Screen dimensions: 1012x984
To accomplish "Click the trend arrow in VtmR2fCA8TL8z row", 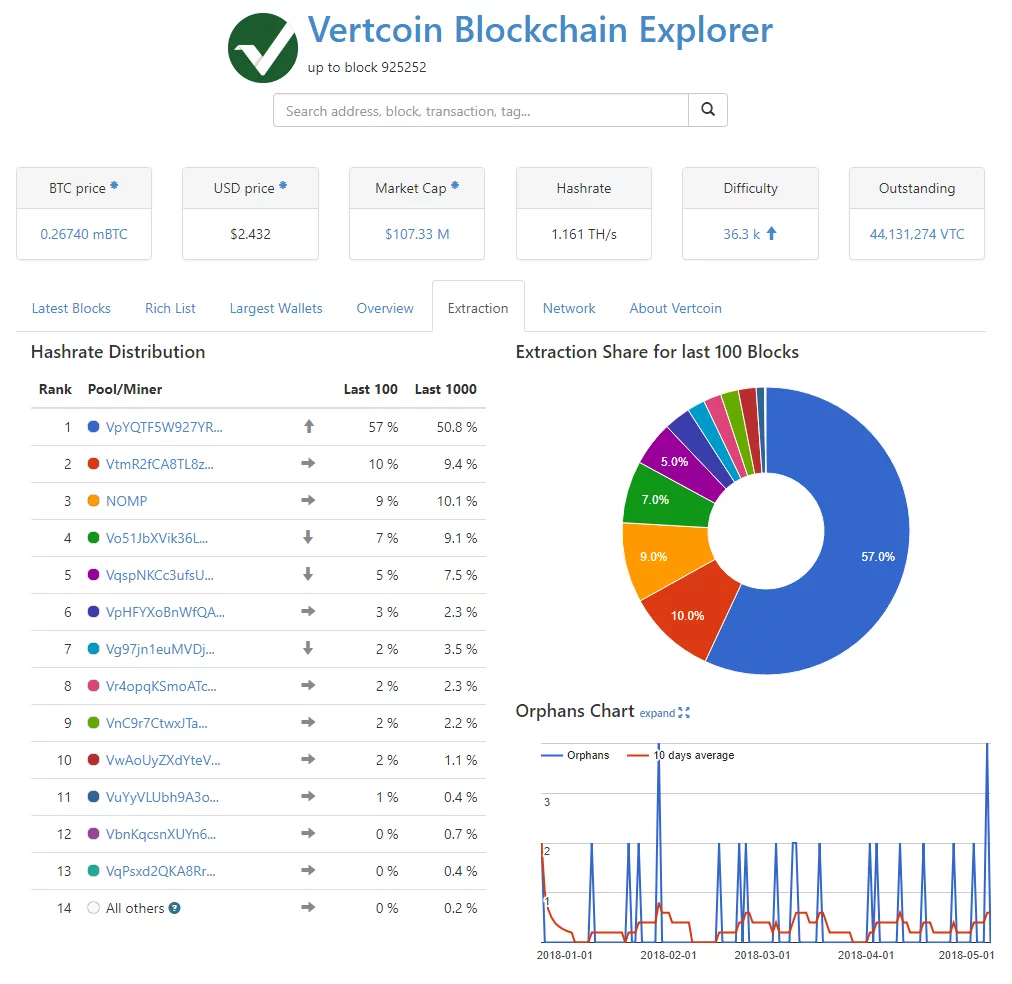I will (x=308, y=463).
